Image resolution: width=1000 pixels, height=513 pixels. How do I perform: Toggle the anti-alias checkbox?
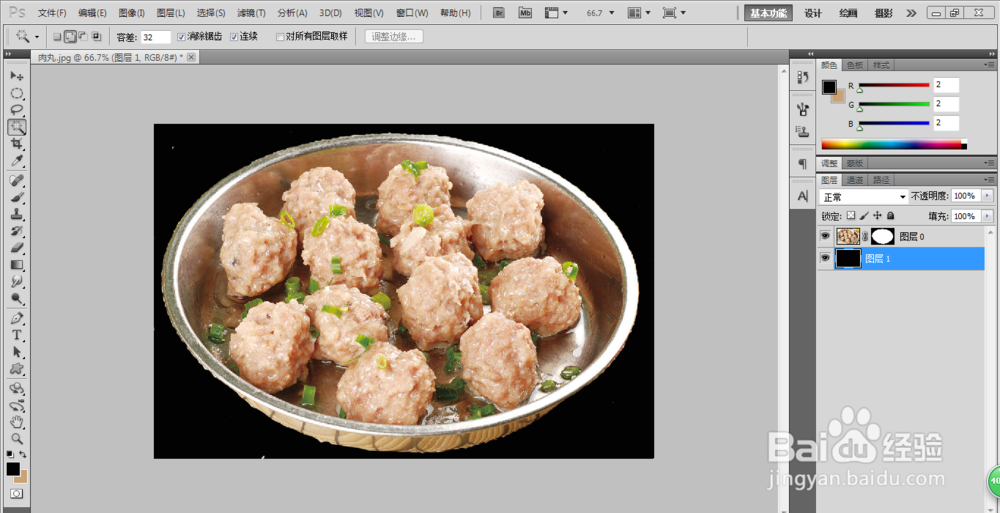click(181, 37)
